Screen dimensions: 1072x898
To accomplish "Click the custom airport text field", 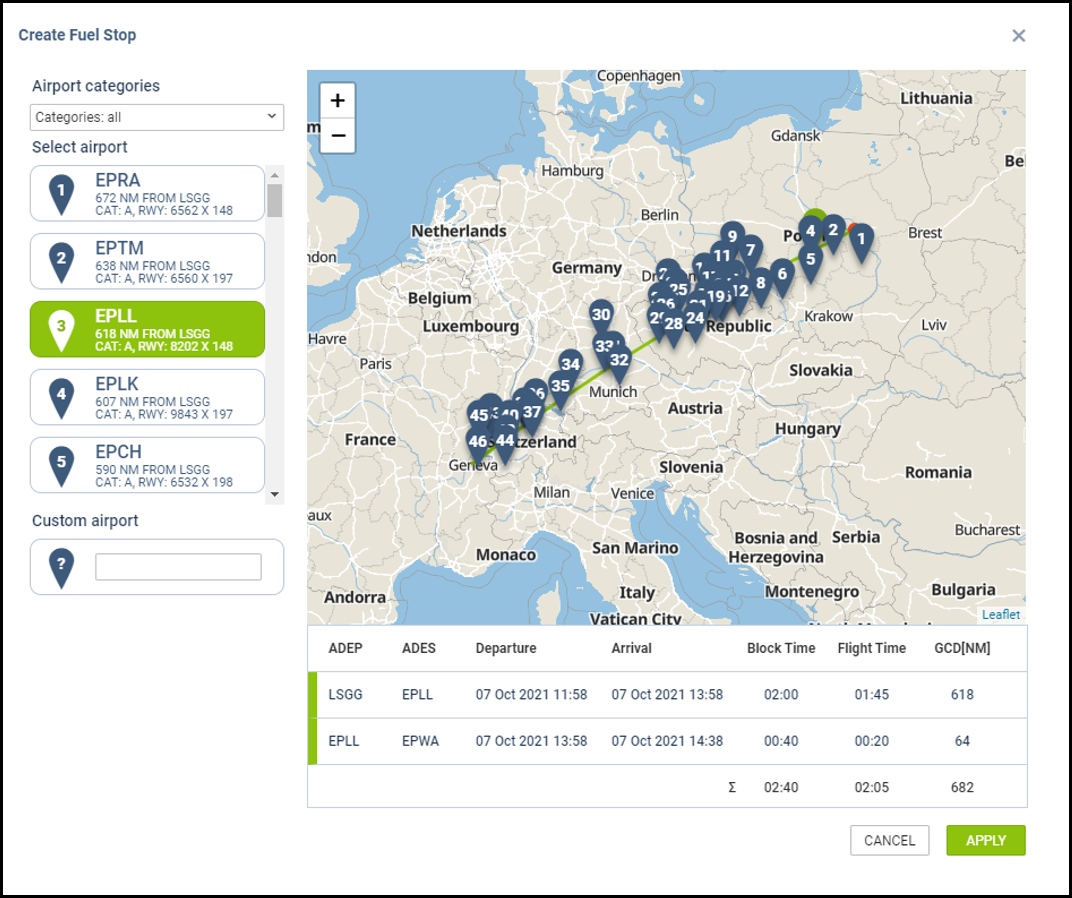I will 178,567.
